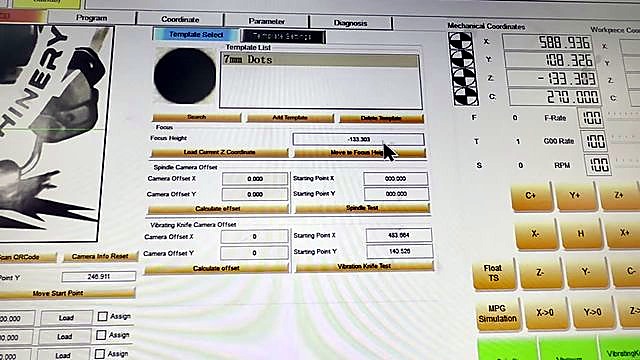Check the third Assign checkbox

pos(100,354)
